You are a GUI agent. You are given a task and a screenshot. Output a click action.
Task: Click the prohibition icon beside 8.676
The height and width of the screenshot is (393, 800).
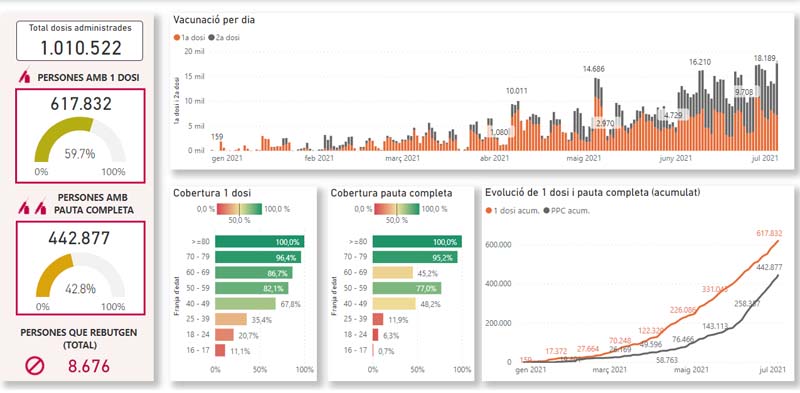click(x=35, y=366)
